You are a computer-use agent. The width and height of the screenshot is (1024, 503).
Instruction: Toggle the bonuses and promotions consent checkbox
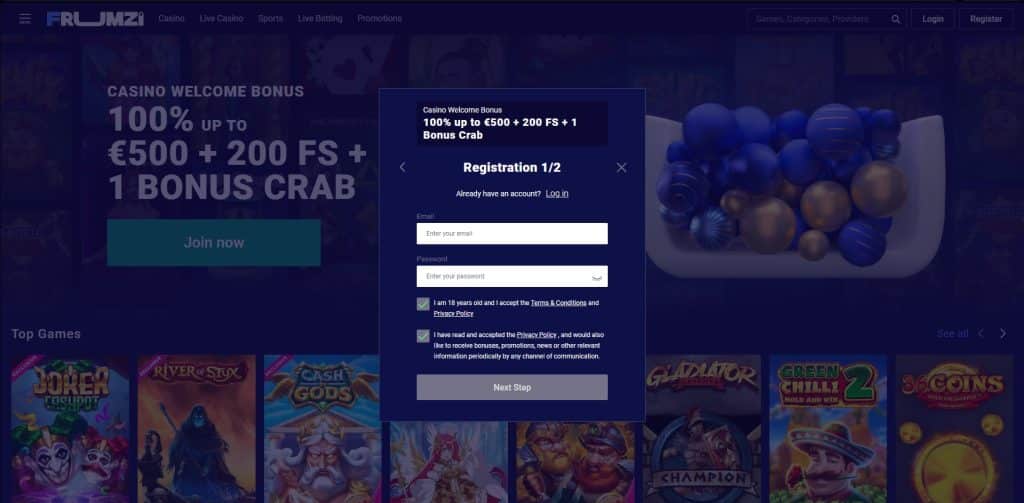(x=423, y=336)
